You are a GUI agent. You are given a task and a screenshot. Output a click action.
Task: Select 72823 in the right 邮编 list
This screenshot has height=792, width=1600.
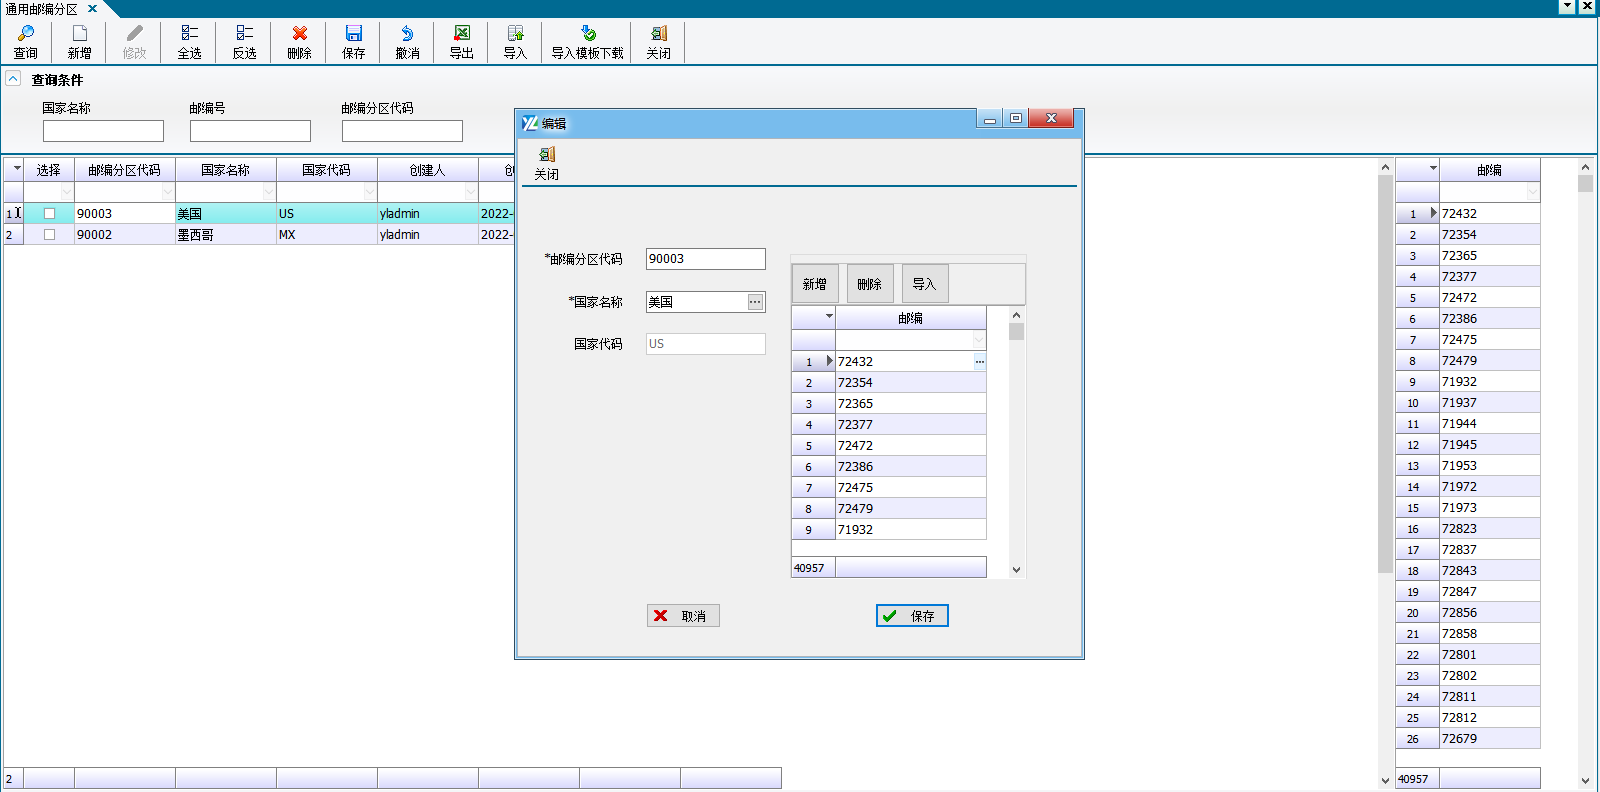click(1490, 529)
